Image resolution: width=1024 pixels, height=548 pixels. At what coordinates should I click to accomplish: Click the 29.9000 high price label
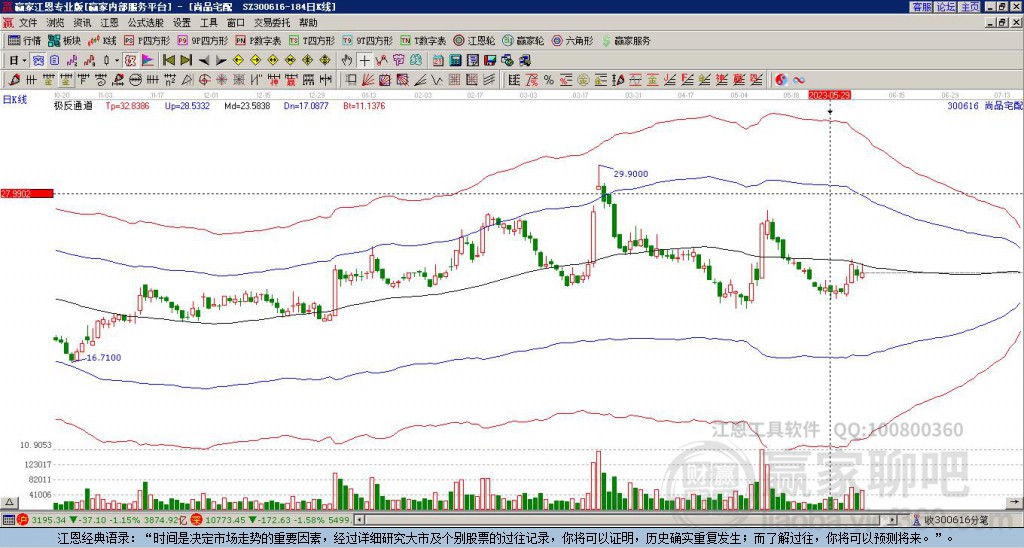point(631,174)
